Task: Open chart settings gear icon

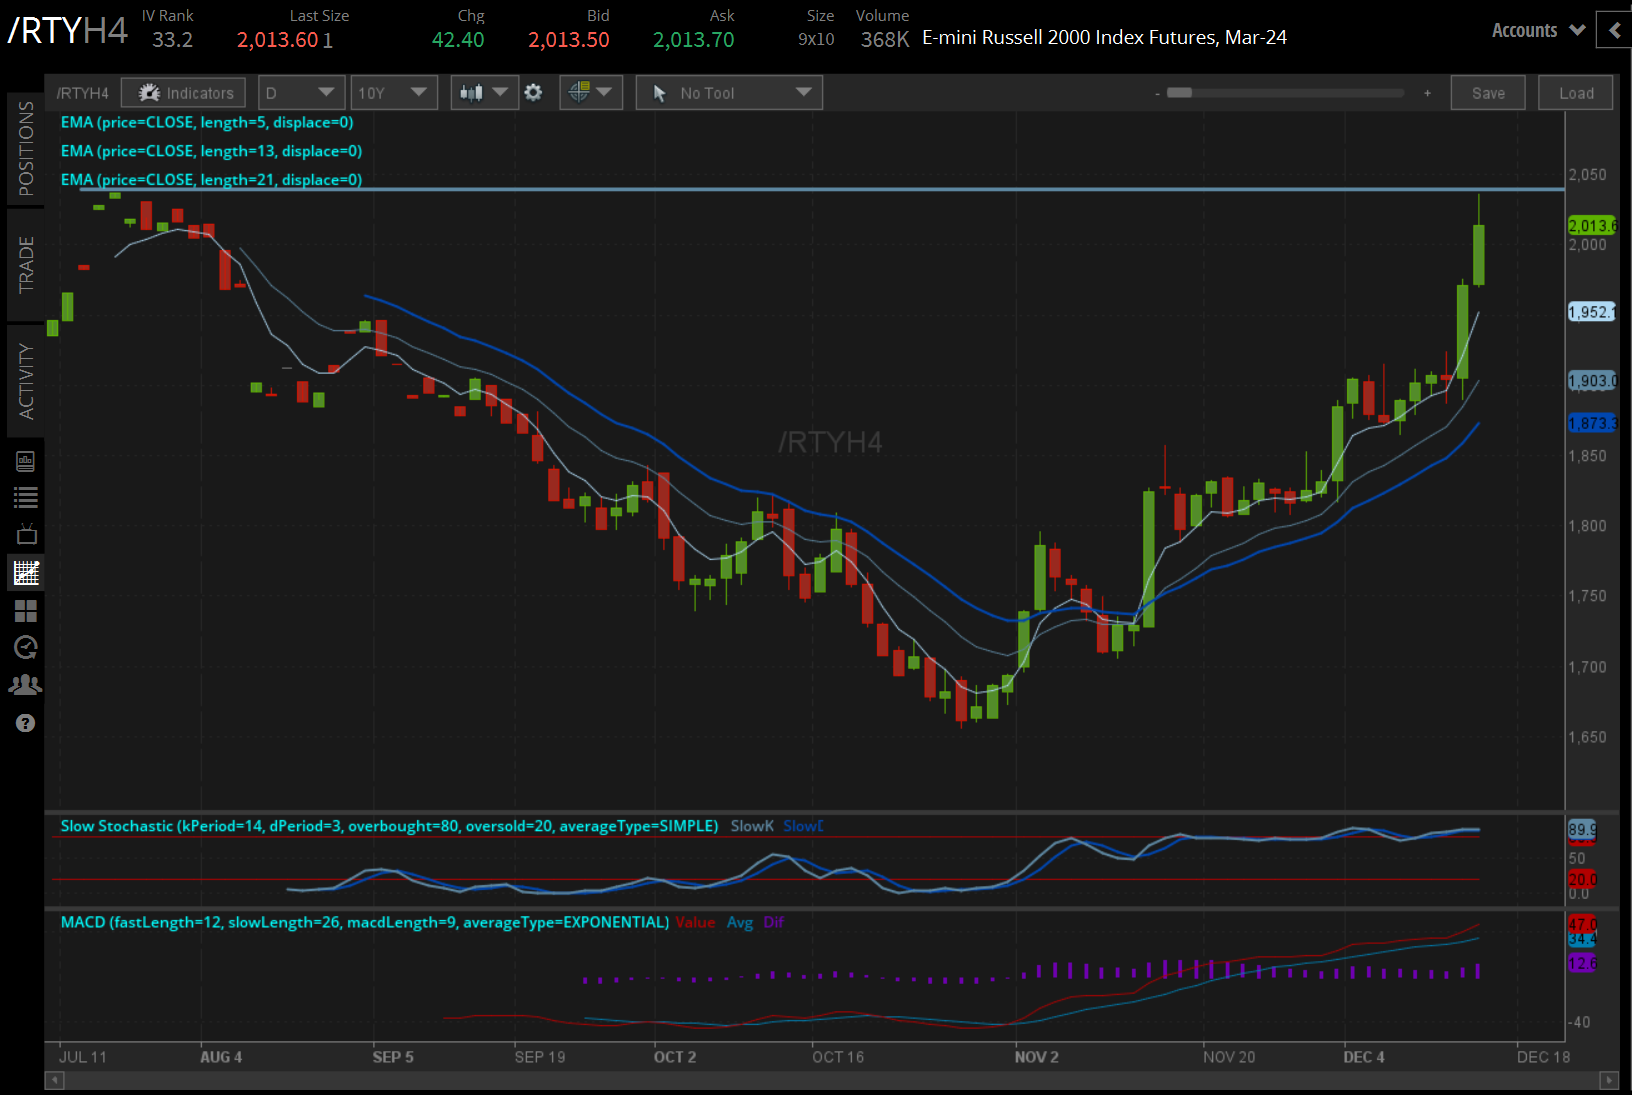Action: [x=533, y=93]
